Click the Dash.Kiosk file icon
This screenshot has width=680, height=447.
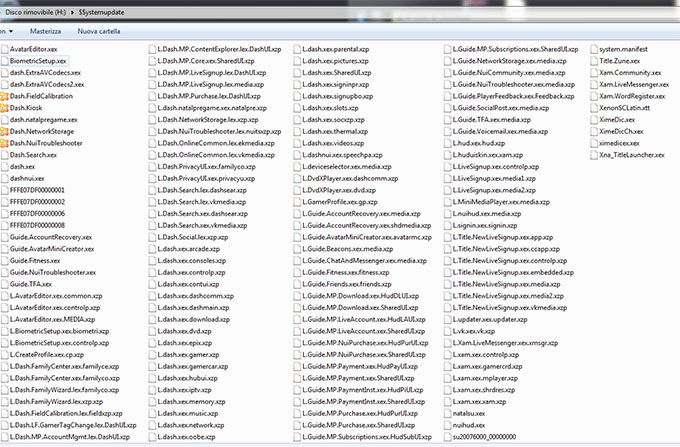(x=5, y=108)
